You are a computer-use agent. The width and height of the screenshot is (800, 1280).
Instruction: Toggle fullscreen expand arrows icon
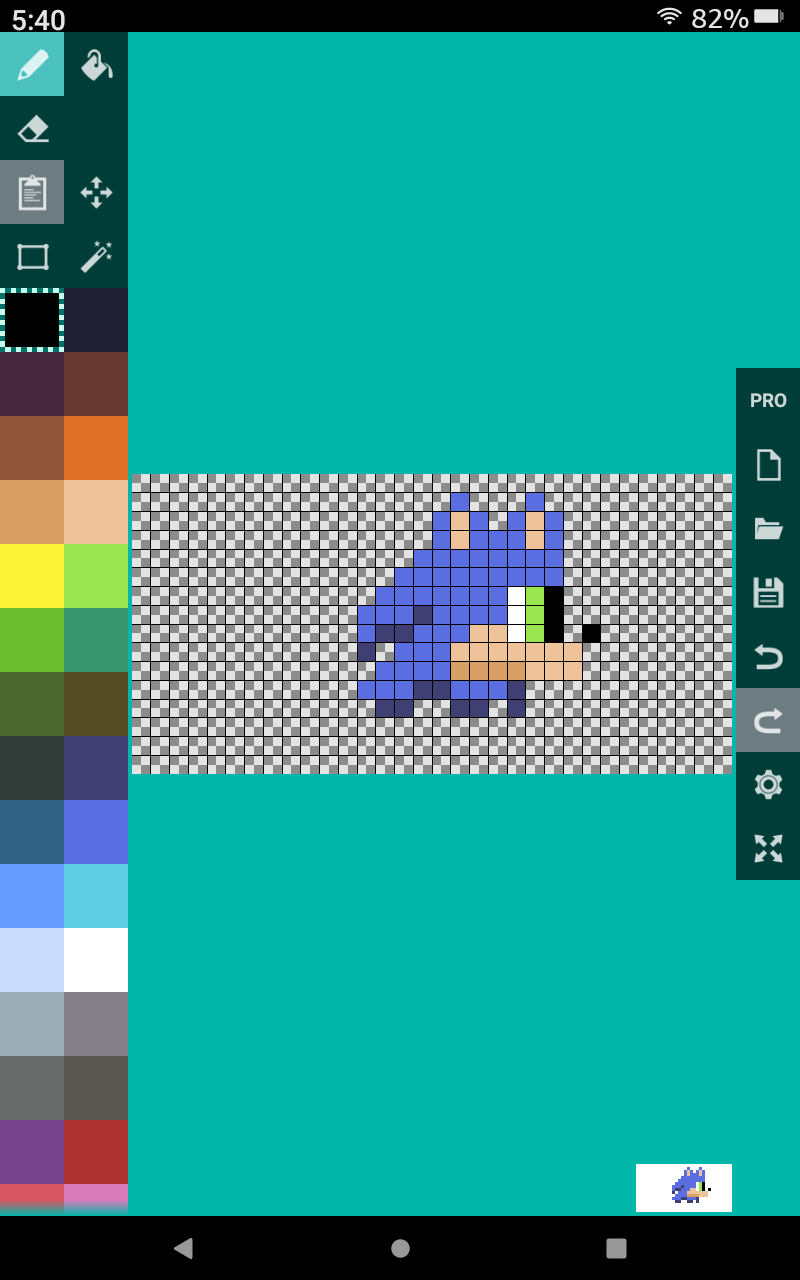768,848
